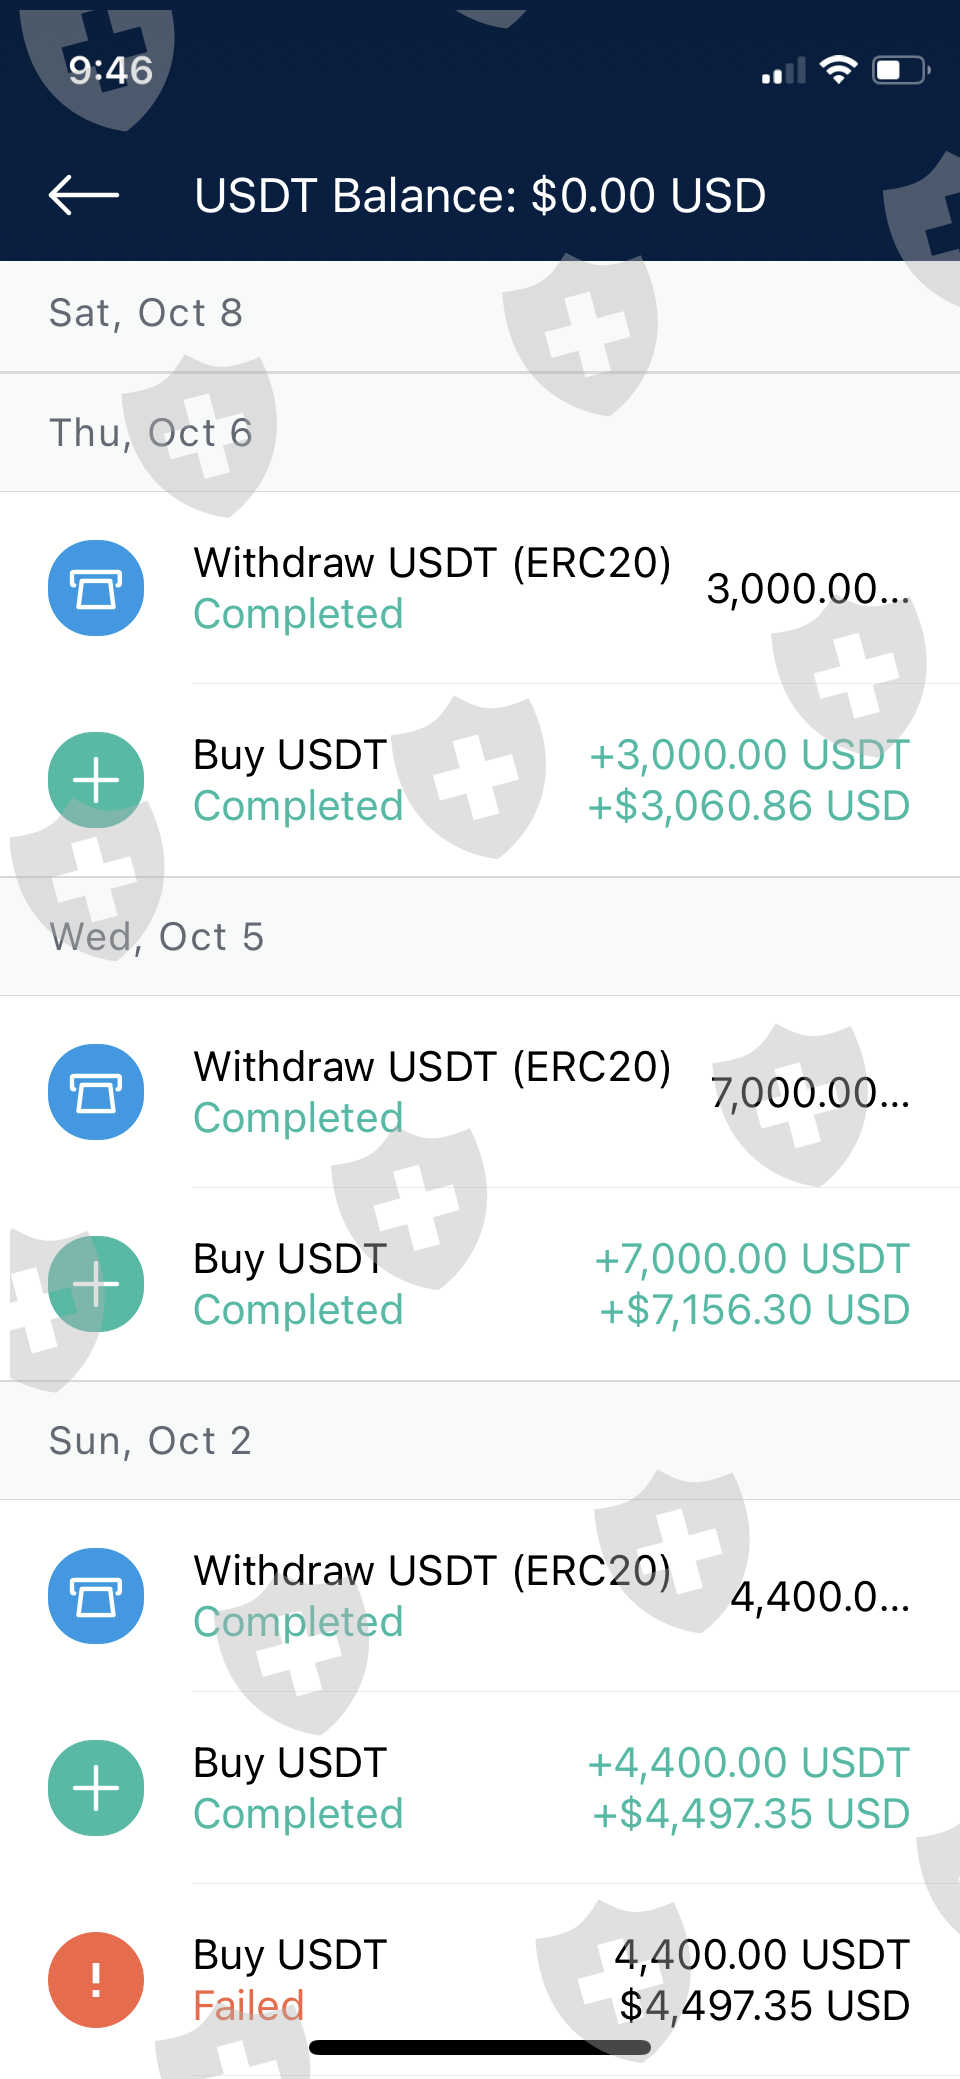Tap the red failed transaction icon
Screen dimensions: 960x2079
(96, 1980)
